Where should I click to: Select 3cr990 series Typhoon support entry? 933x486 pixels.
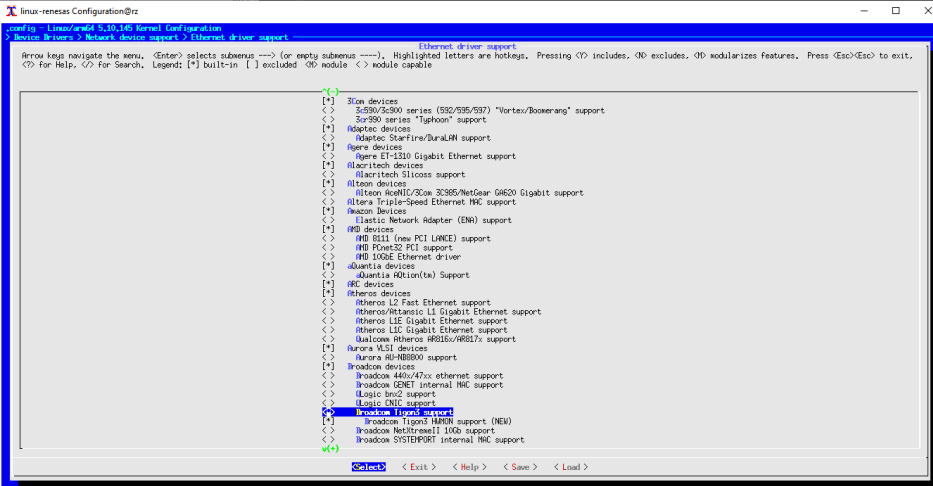click(x=421, y=120)
